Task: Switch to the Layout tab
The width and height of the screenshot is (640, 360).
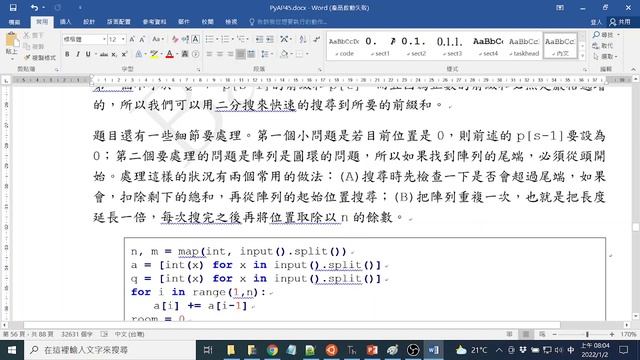Action: tap(119, 22)
